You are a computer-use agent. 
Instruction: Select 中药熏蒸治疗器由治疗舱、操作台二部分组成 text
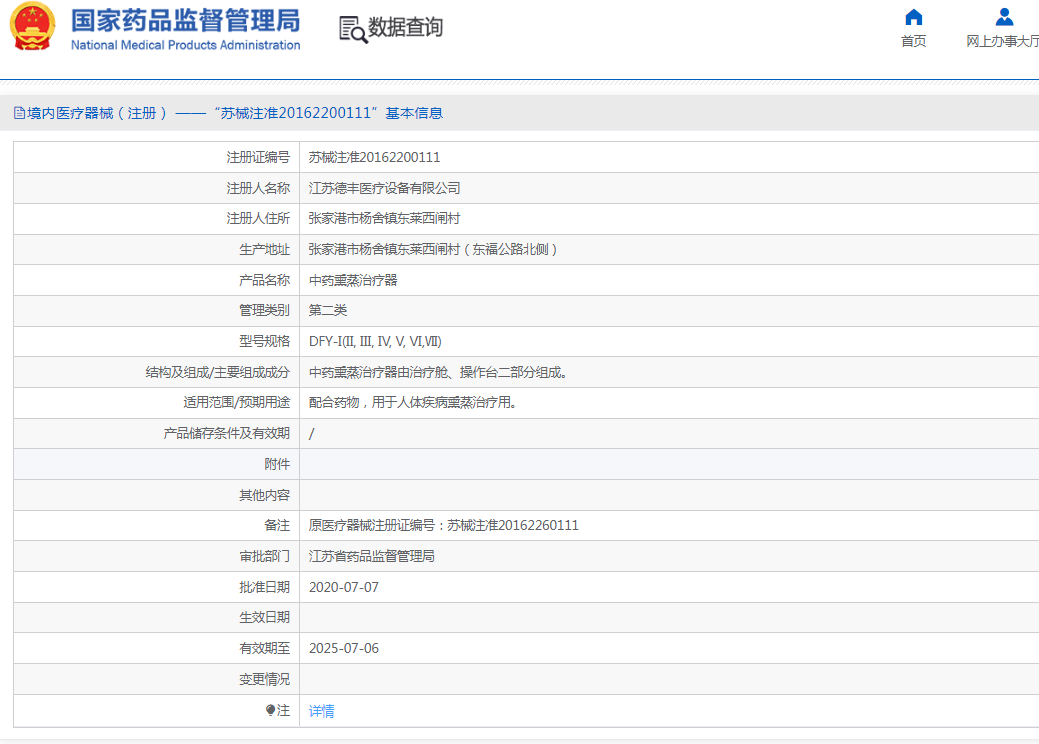click(438, 372)
